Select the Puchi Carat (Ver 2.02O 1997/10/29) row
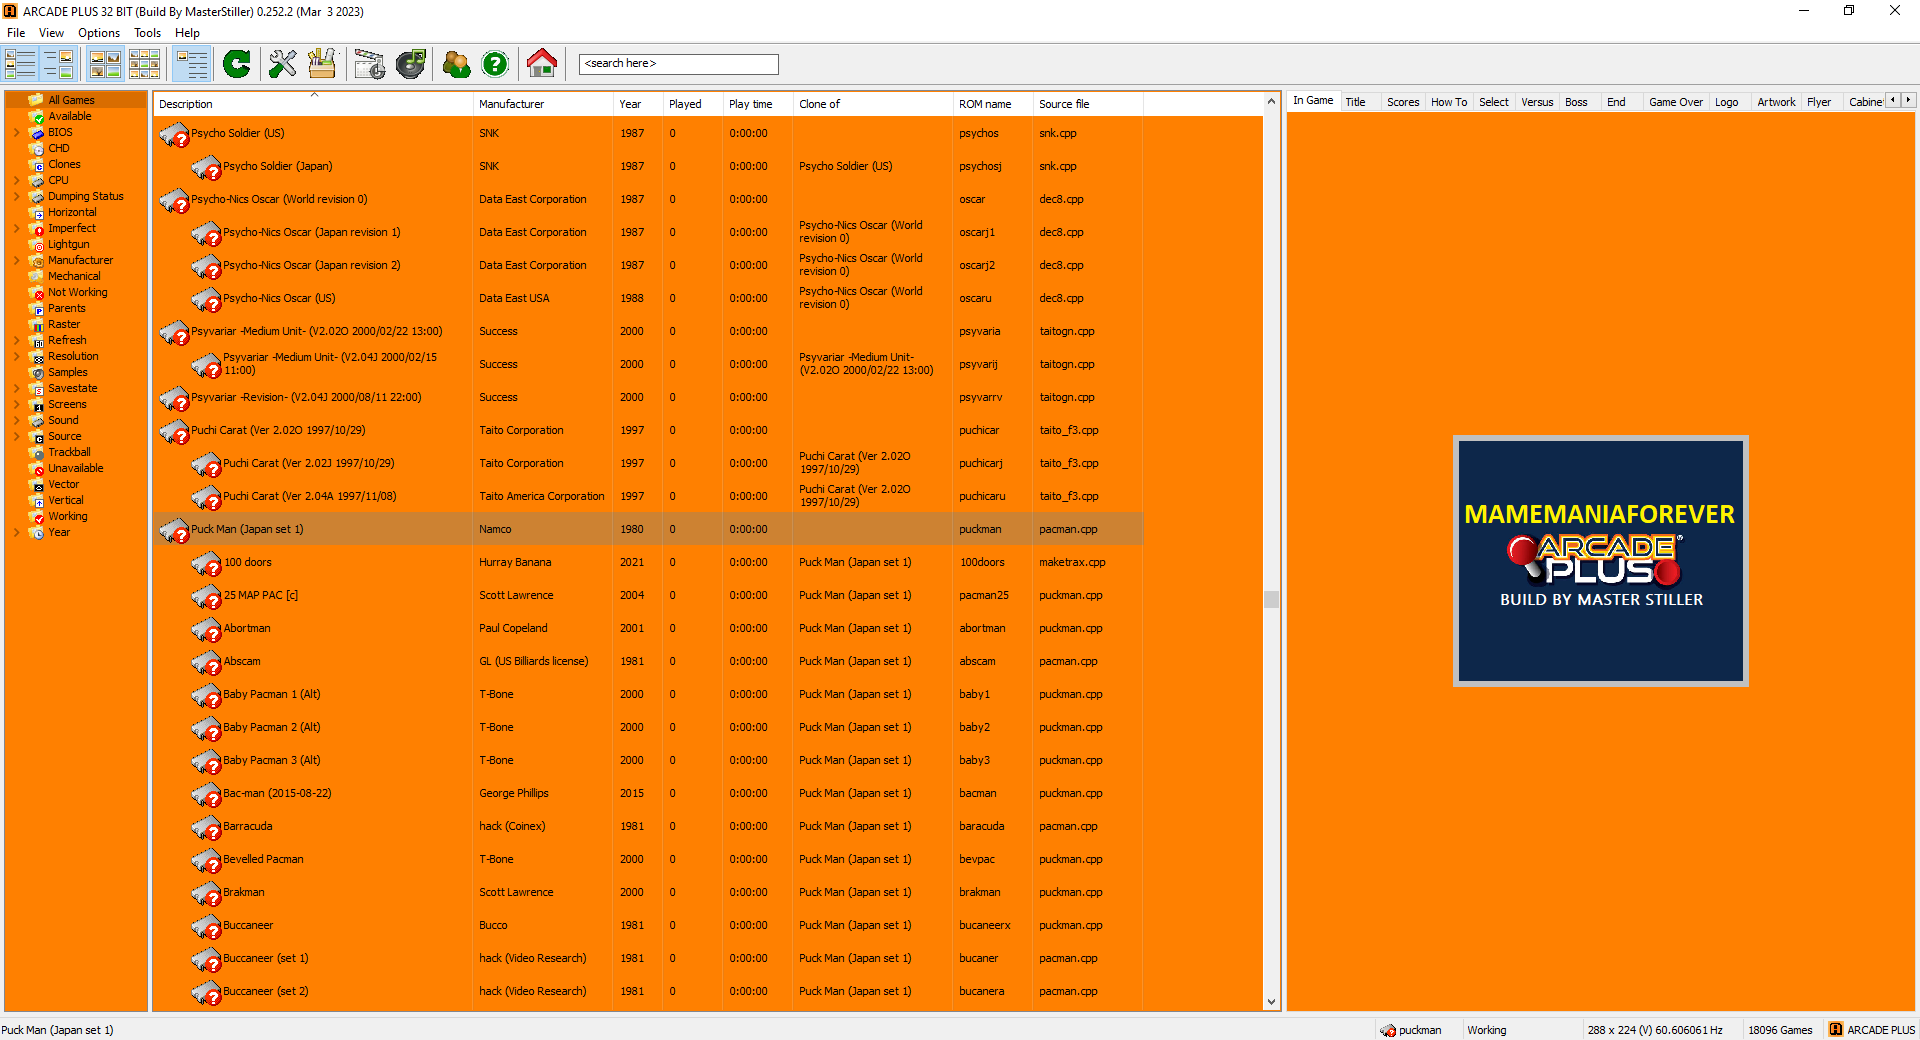The width and height of the screenshot is (1920, 1040). pyautogui.click(x=648, y=431)
